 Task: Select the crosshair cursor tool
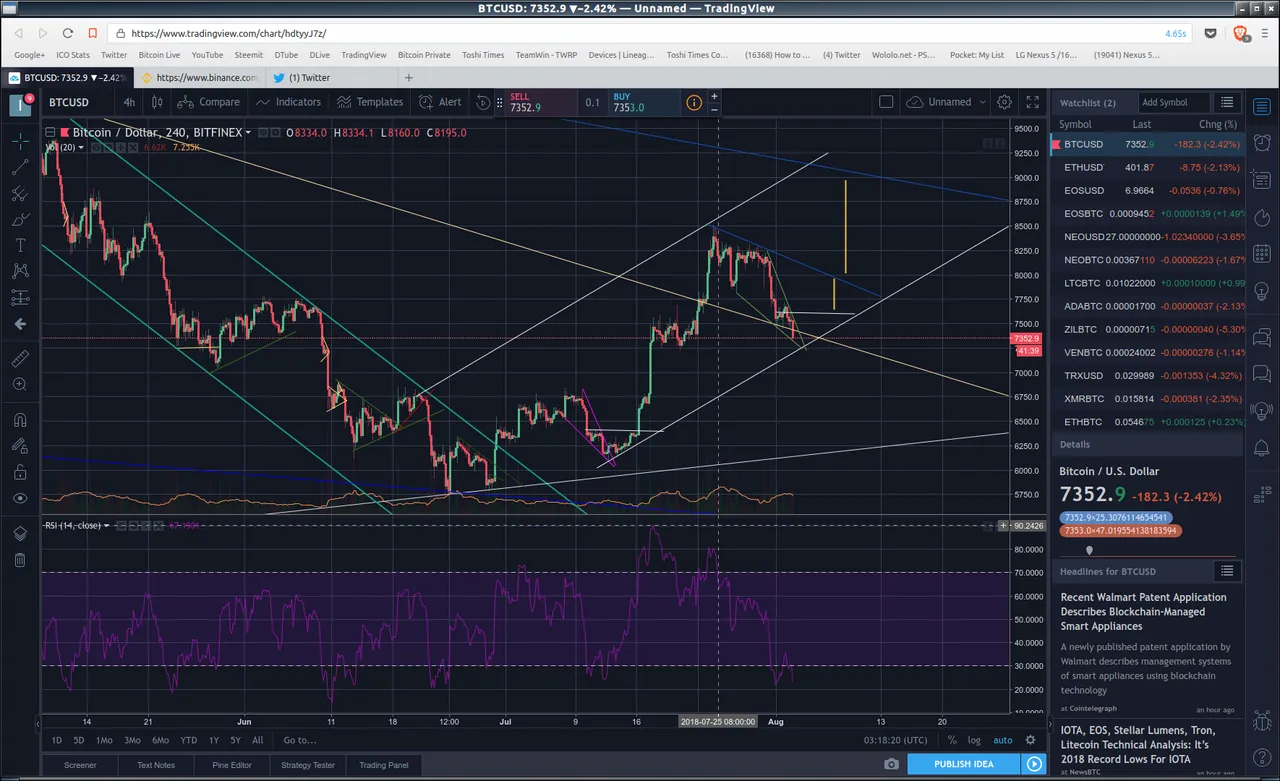click(x=20, y=141)
